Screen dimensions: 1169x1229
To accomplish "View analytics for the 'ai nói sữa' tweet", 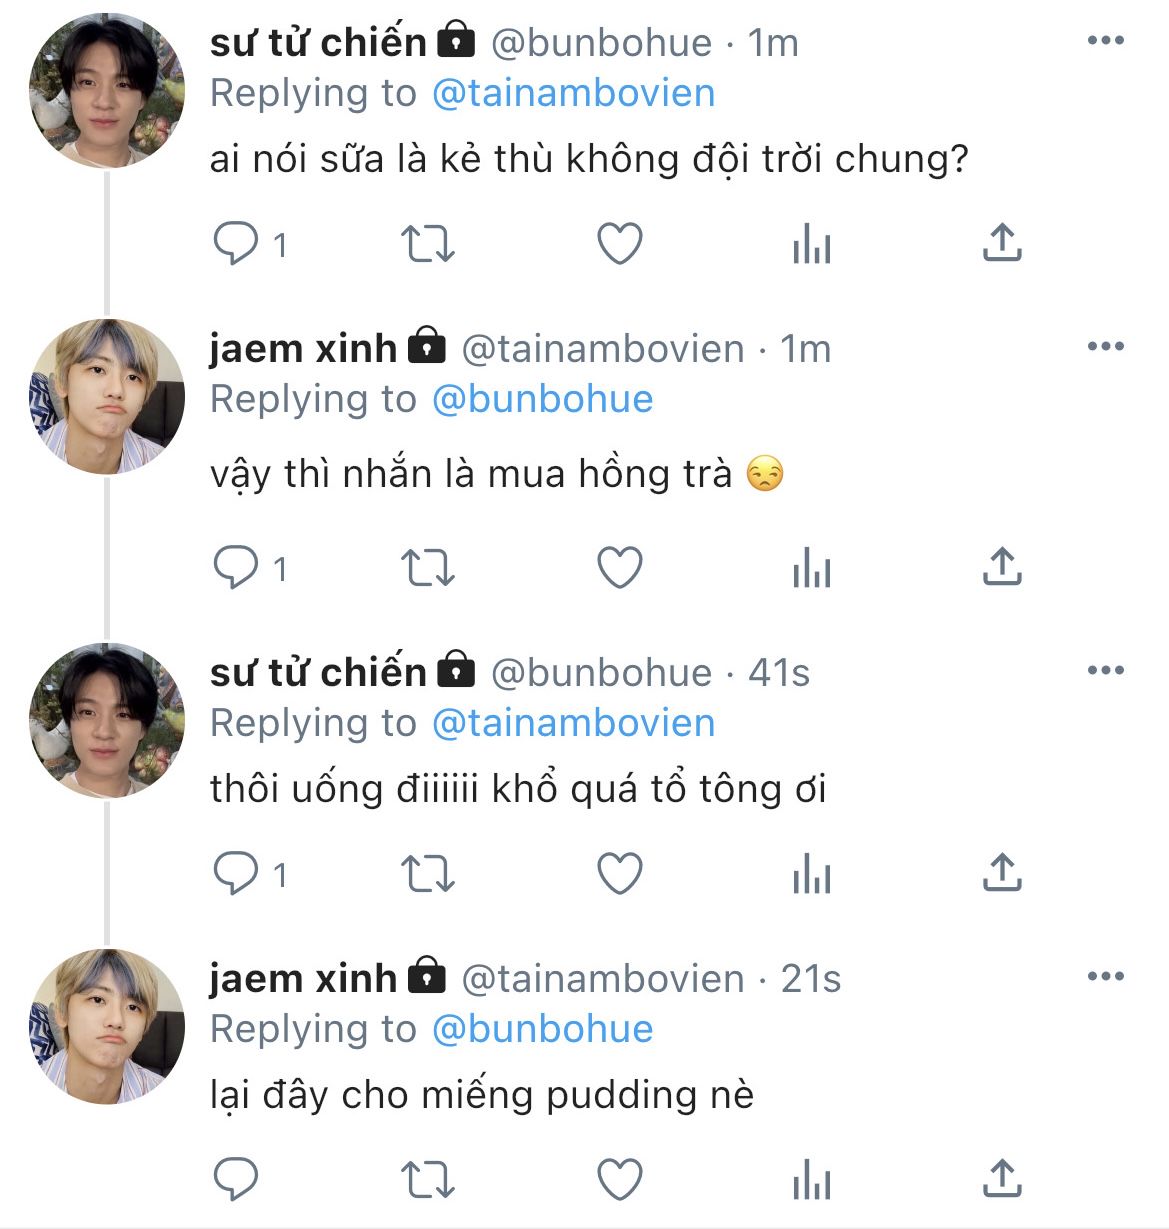I will pyautogui.click(x=811, y=244).
